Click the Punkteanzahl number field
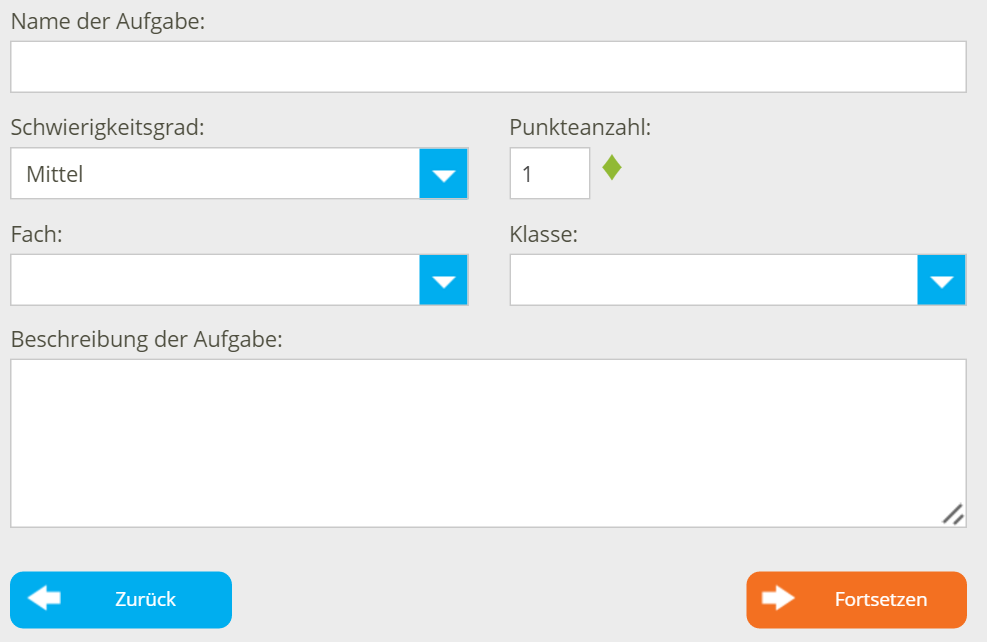The image size is (987, 642). pyautogui.click(x=549, y=174)
